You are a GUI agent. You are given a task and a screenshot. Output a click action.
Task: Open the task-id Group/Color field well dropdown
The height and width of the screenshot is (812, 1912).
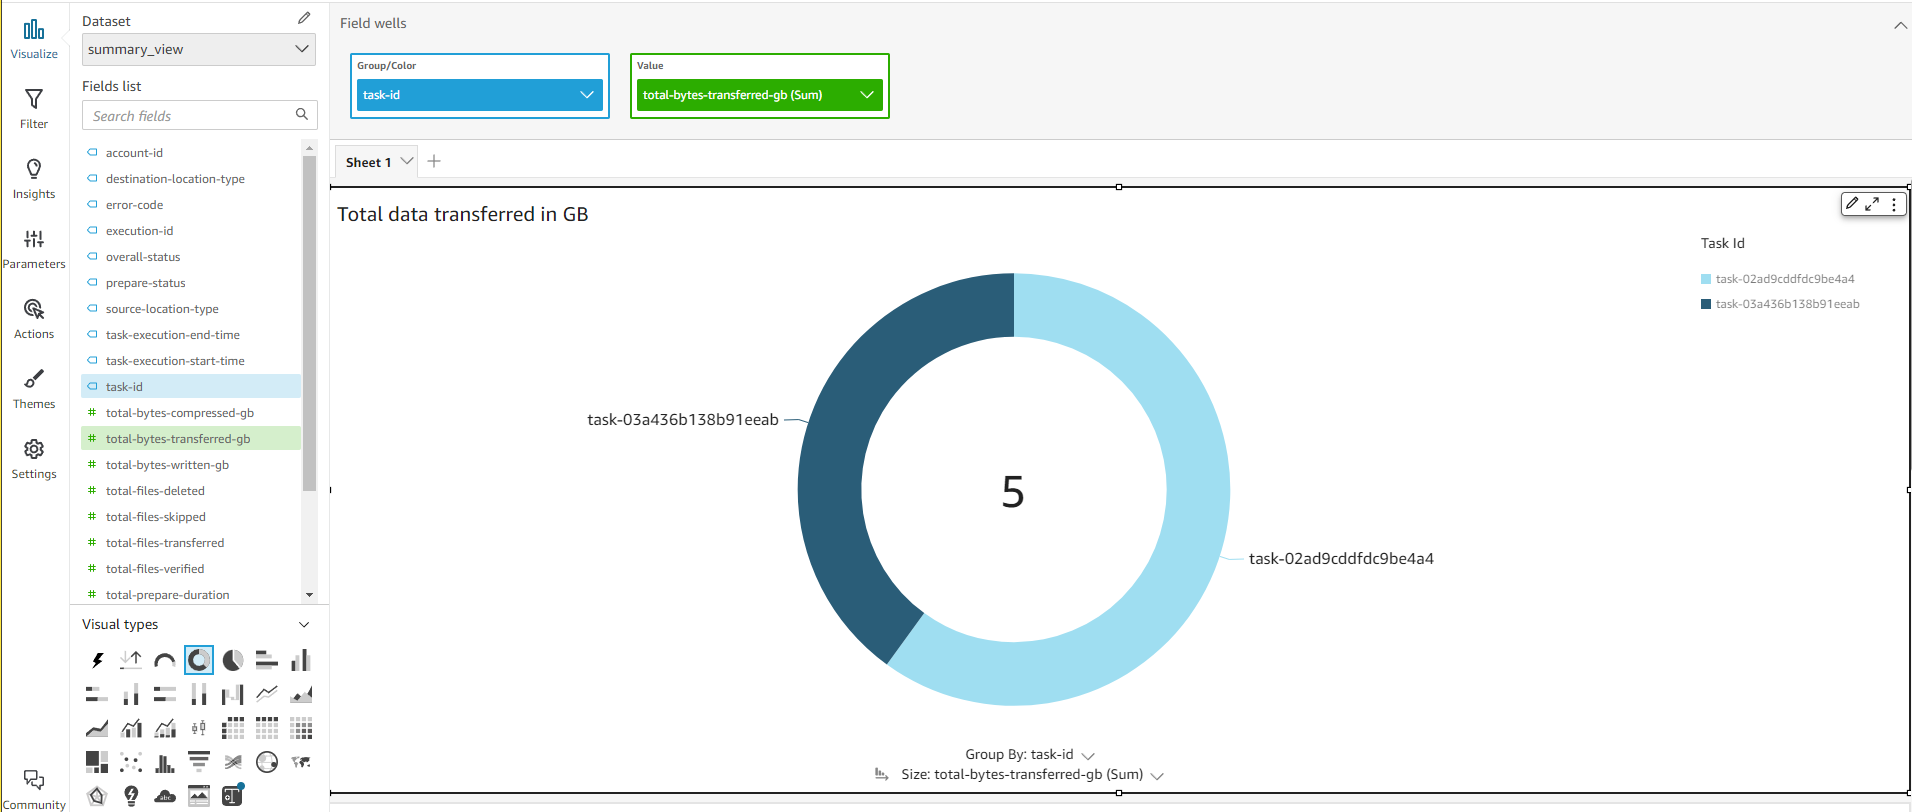pos(587,95)
